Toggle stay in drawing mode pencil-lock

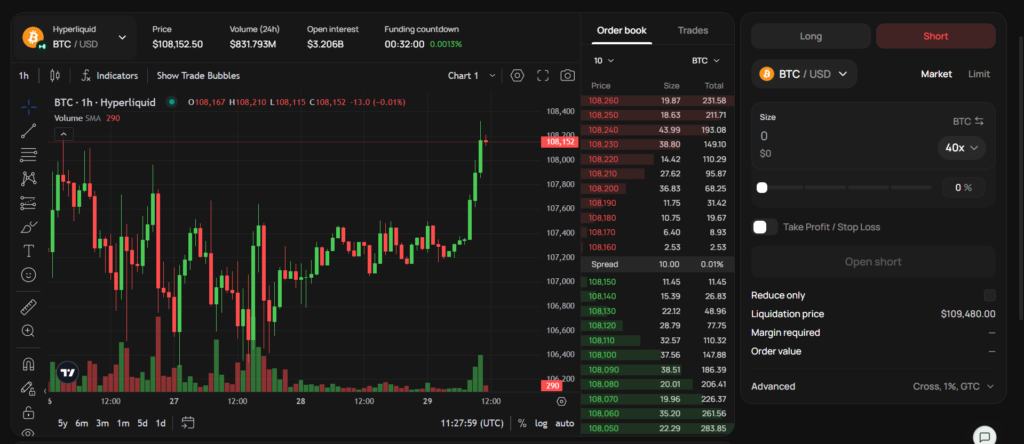pyautogui.click(x=28, y=388)
